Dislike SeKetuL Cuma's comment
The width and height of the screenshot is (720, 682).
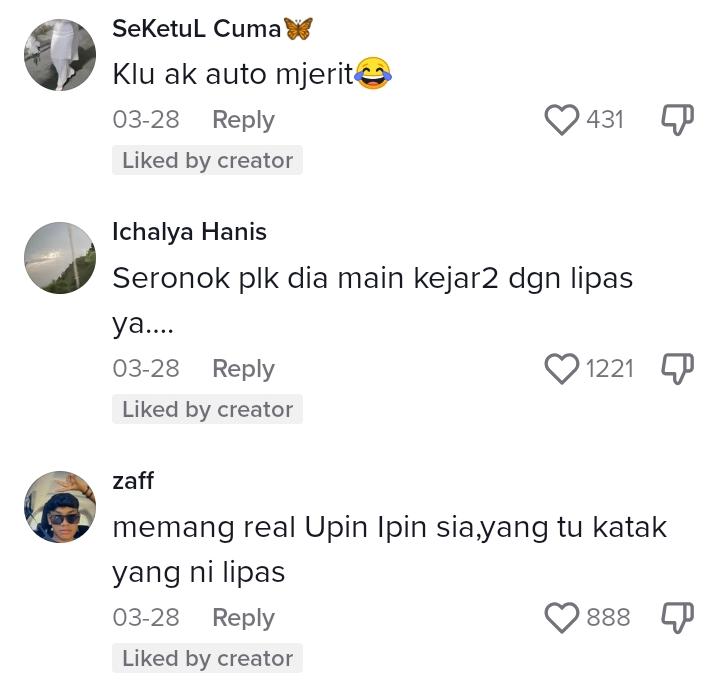click(x=677, y=120)
